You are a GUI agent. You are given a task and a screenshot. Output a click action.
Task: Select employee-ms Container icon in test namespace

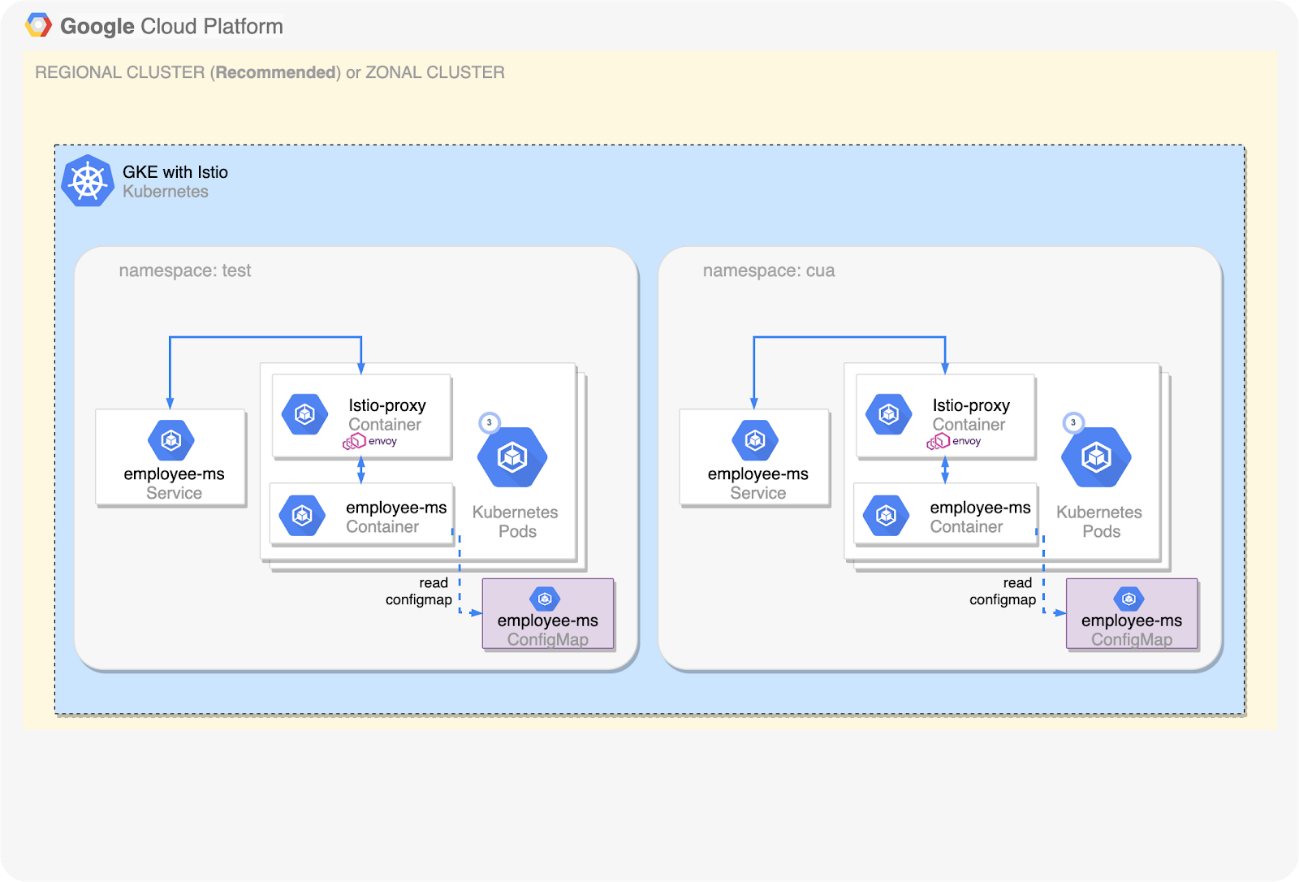pyautogui.click(x=302, y=516)
